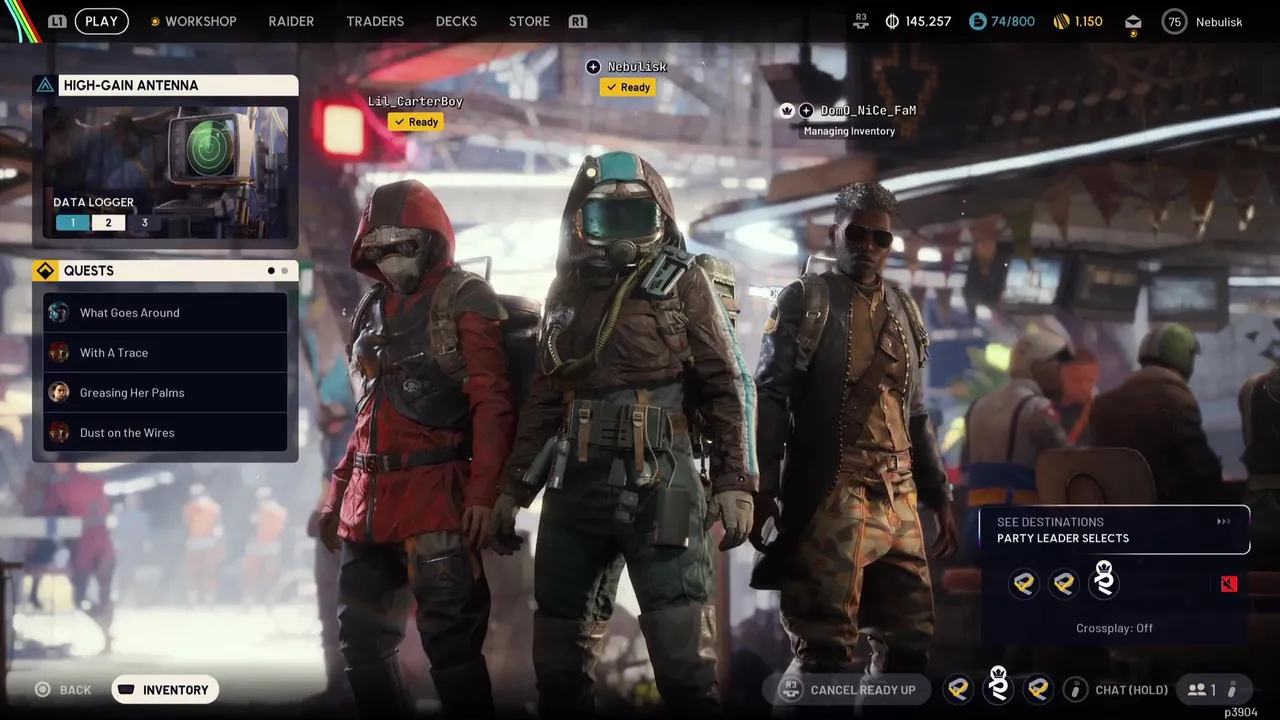Viewport: 1280px width, 720px height.
Task: Click the R3 stick icon in top bar
Action: click(862, 20)
